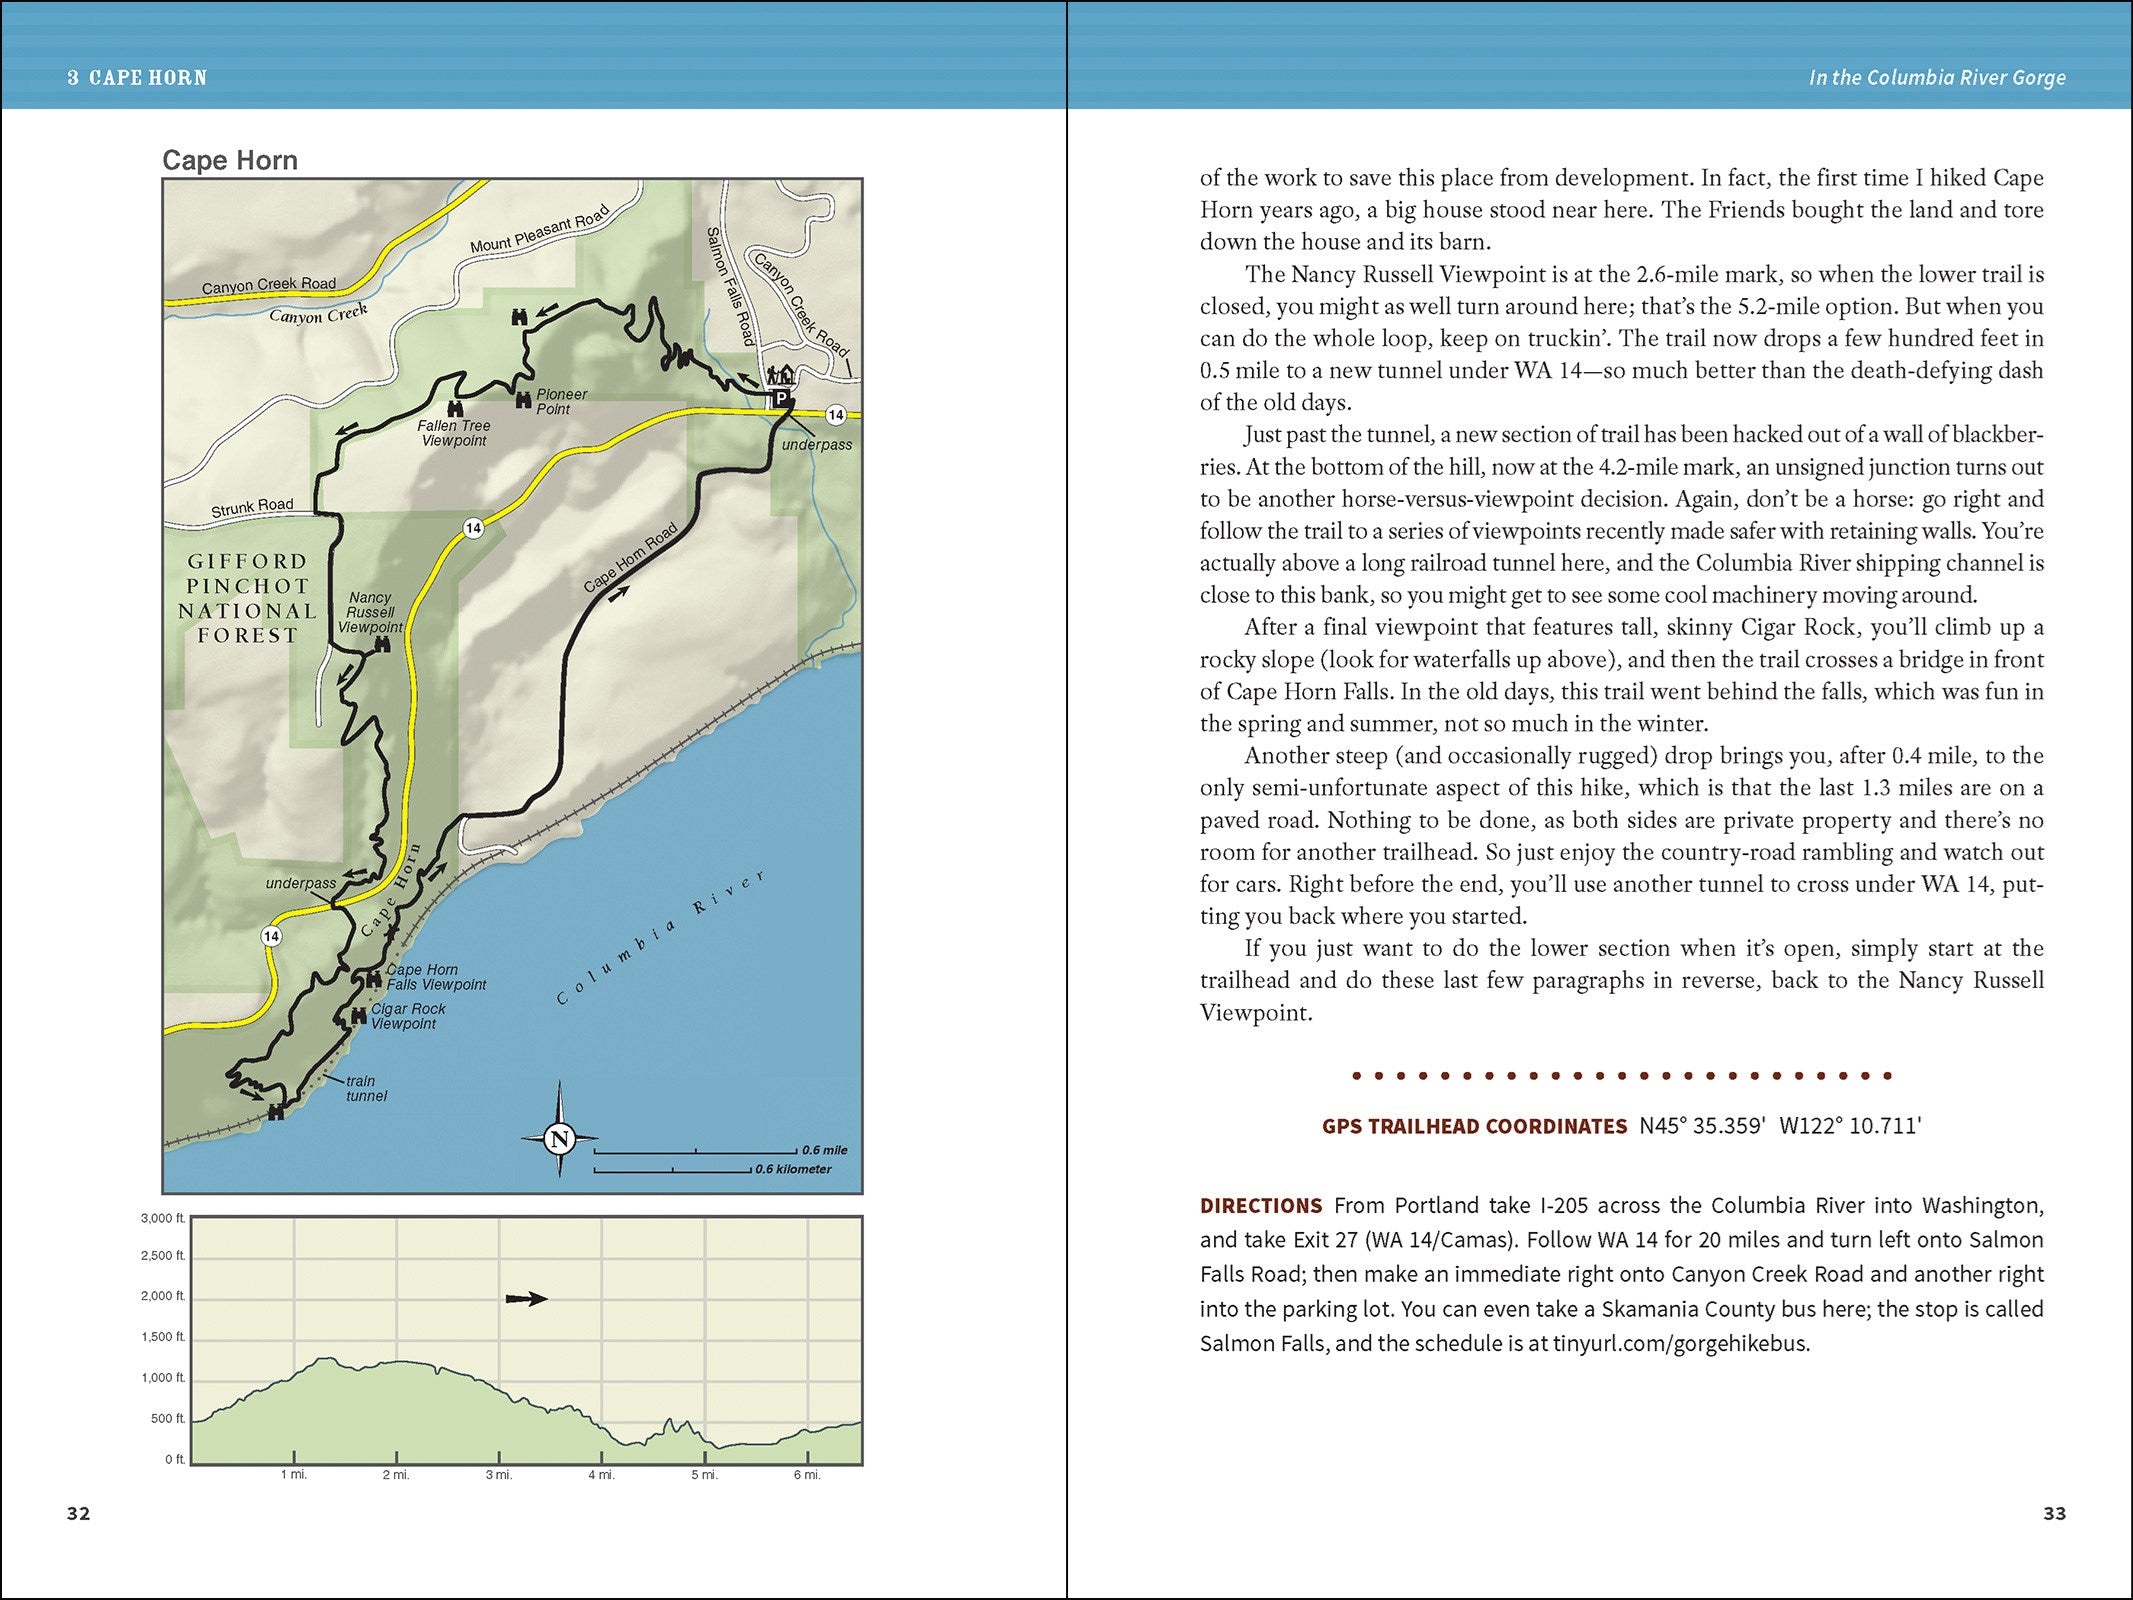Click the coordinate 'W122° 10.711'
Image resolution: width=2133 pixels, height=1600 pixels.
pos(1851,1126)
